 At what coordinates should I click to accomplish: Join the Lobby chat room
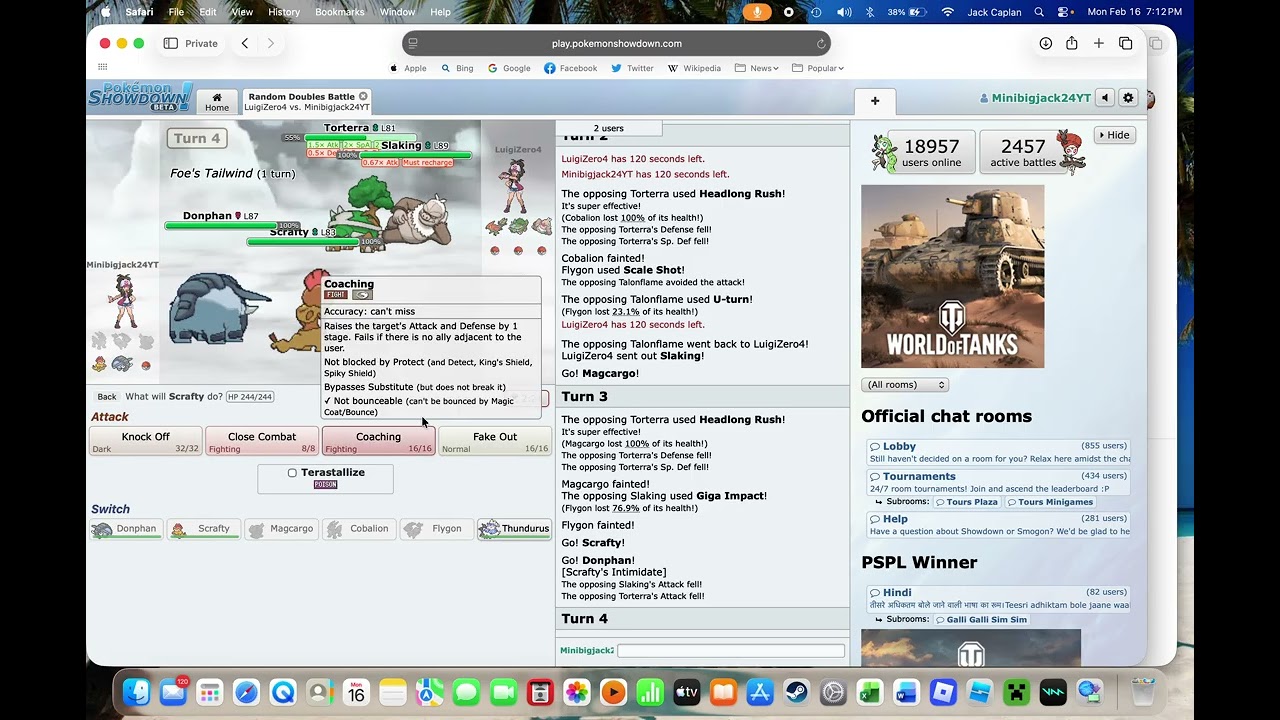pos(998,452)
